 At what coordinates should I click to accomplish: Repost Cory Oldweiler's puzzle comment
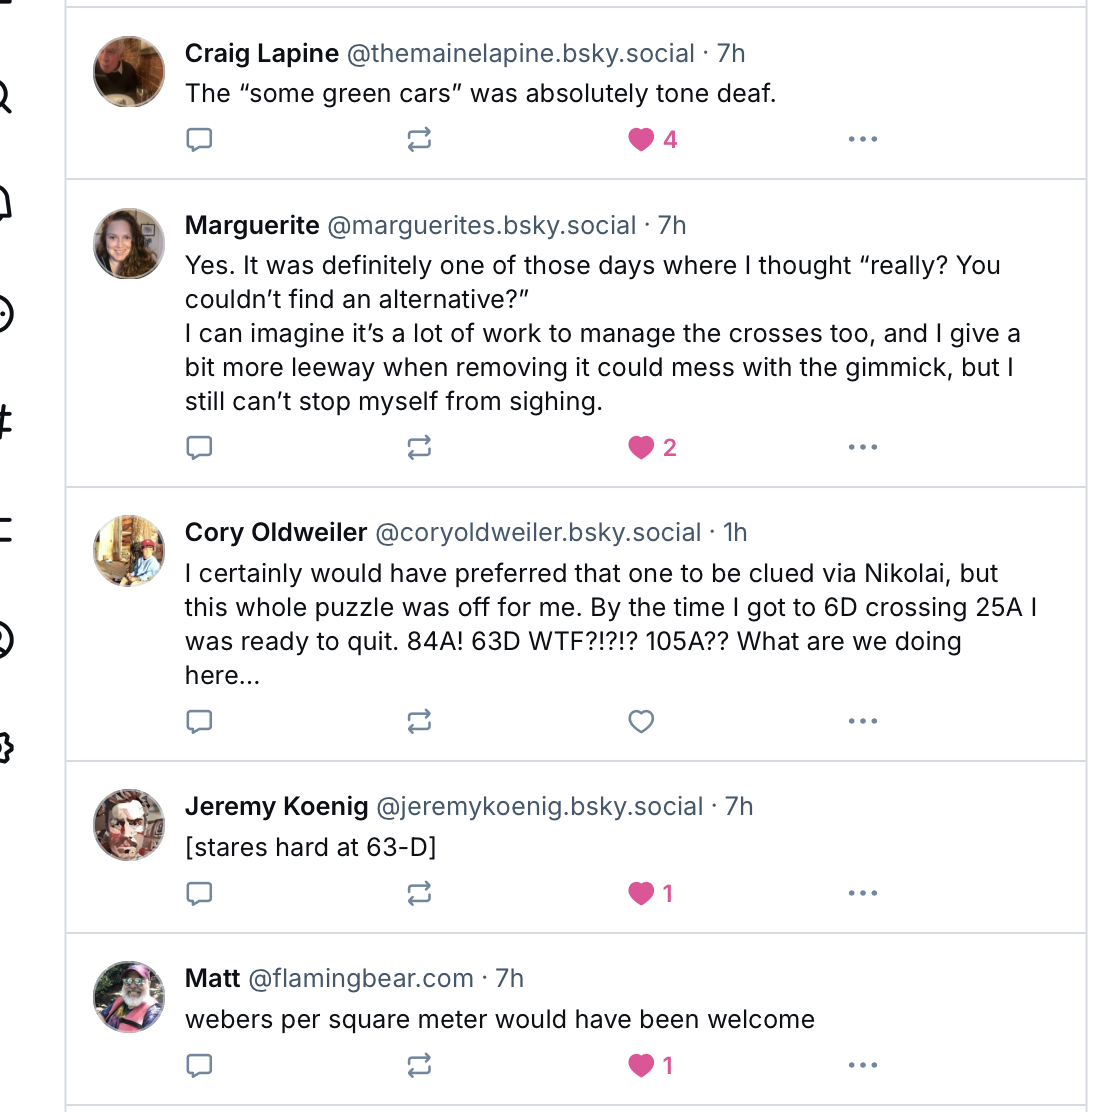[419, 721]
